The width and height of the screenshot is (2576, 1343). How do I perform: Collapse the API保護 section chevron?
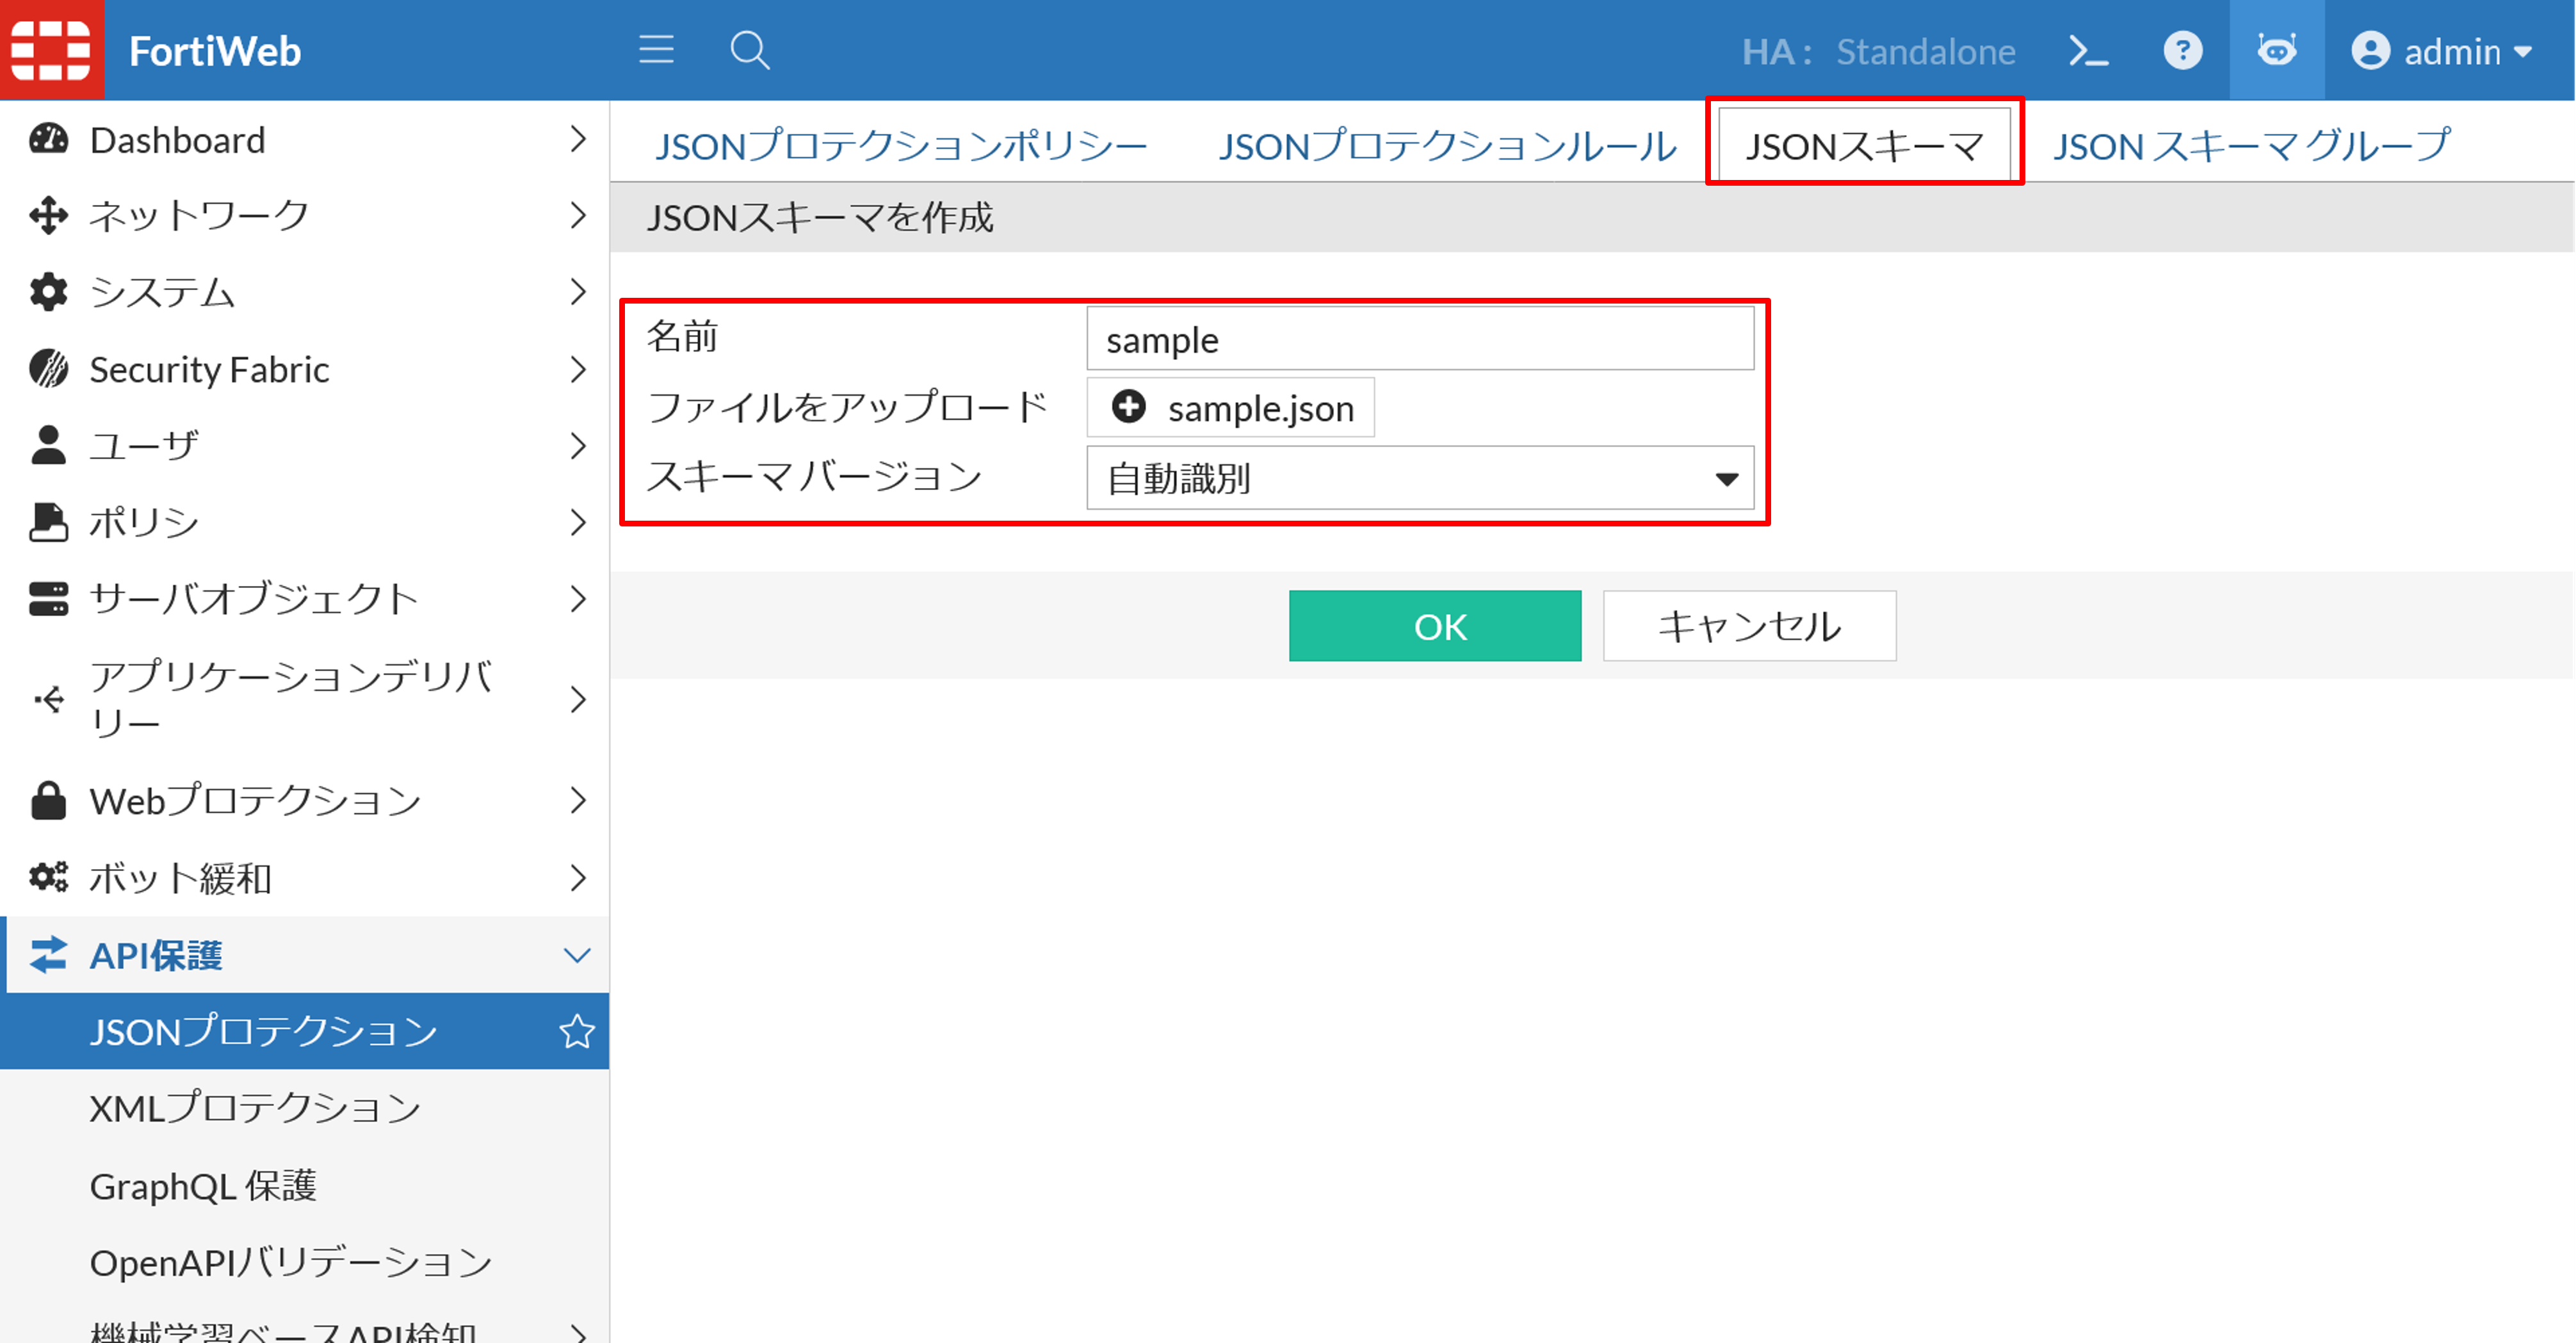pyautogui.click(x=577, y=955)
